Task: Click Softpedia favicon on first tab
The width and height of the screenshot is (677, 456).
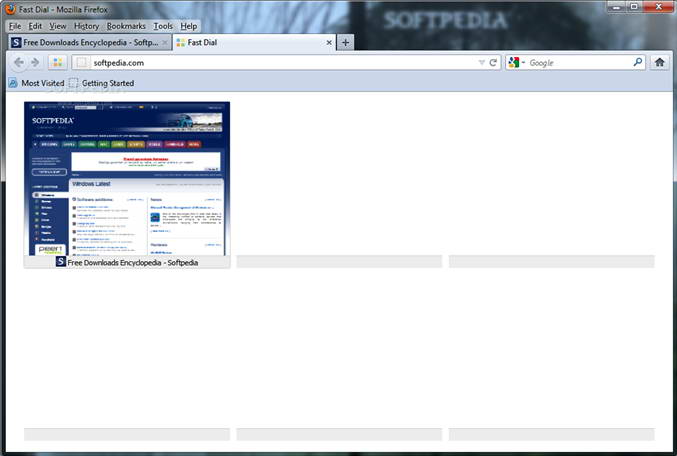Action: pos(16,42)
